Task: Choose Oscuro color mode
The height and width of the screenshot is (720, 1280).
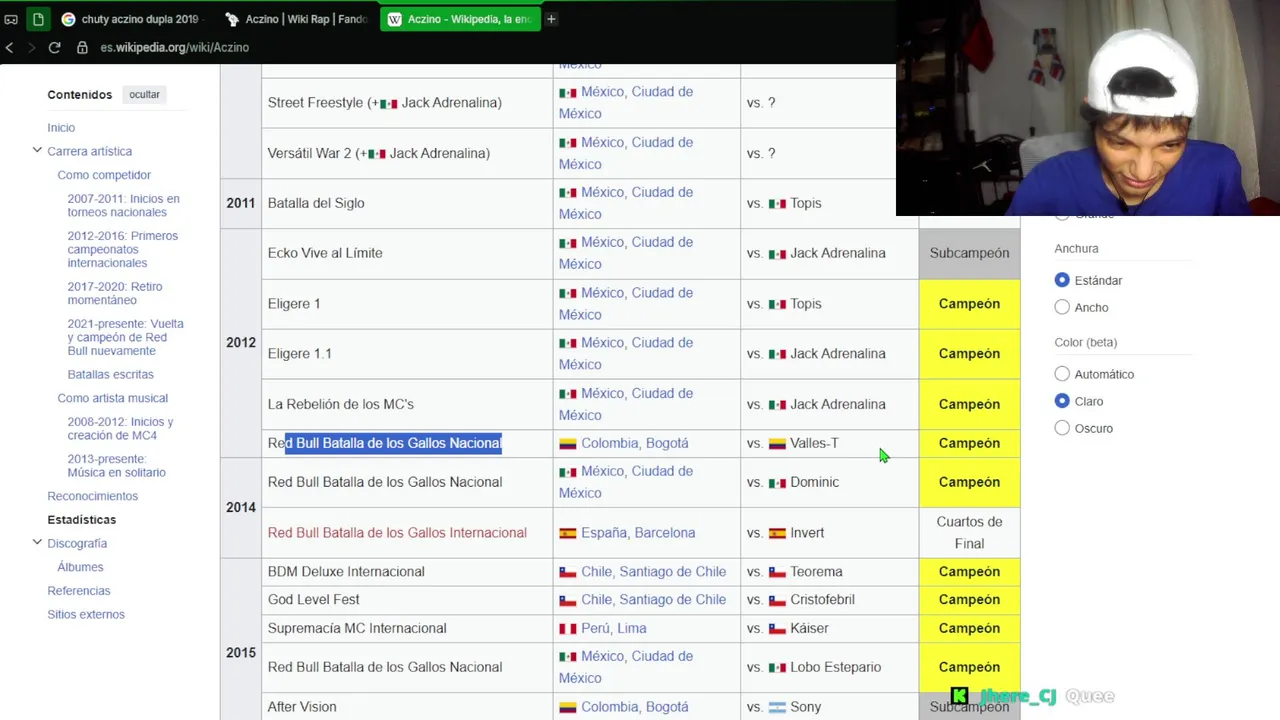Action: pyautogui.click(x=1062, y=428)
